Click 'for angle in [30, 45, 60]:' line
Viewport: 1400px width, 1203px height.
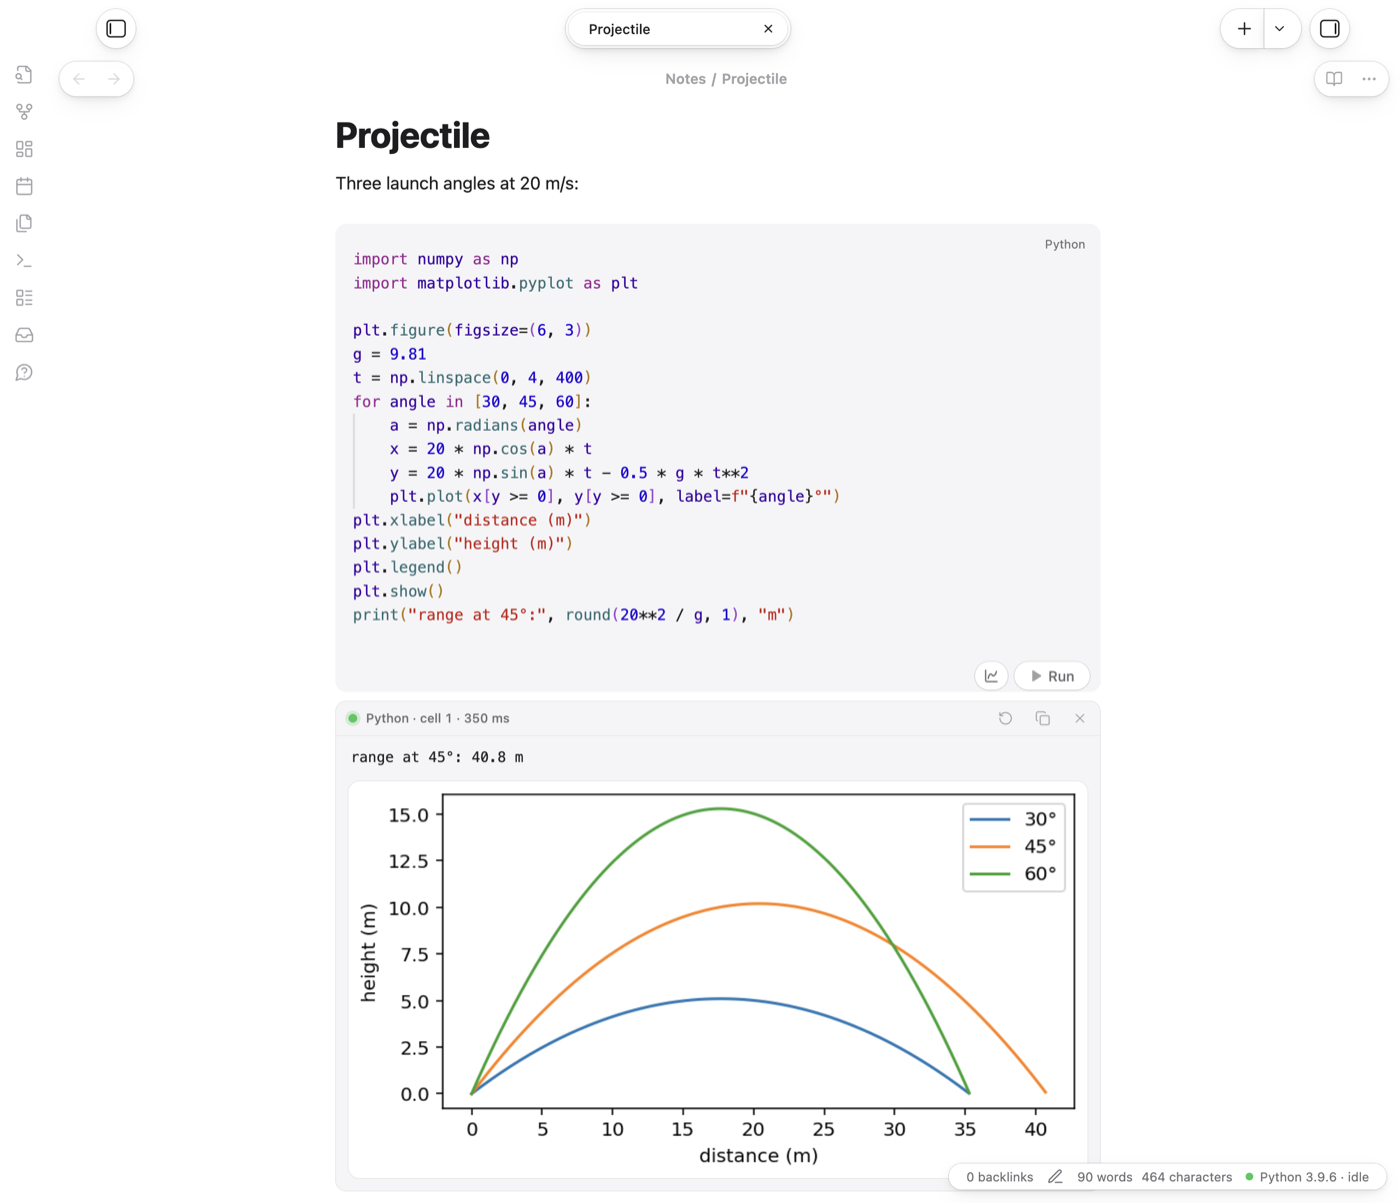click(472, 402)
